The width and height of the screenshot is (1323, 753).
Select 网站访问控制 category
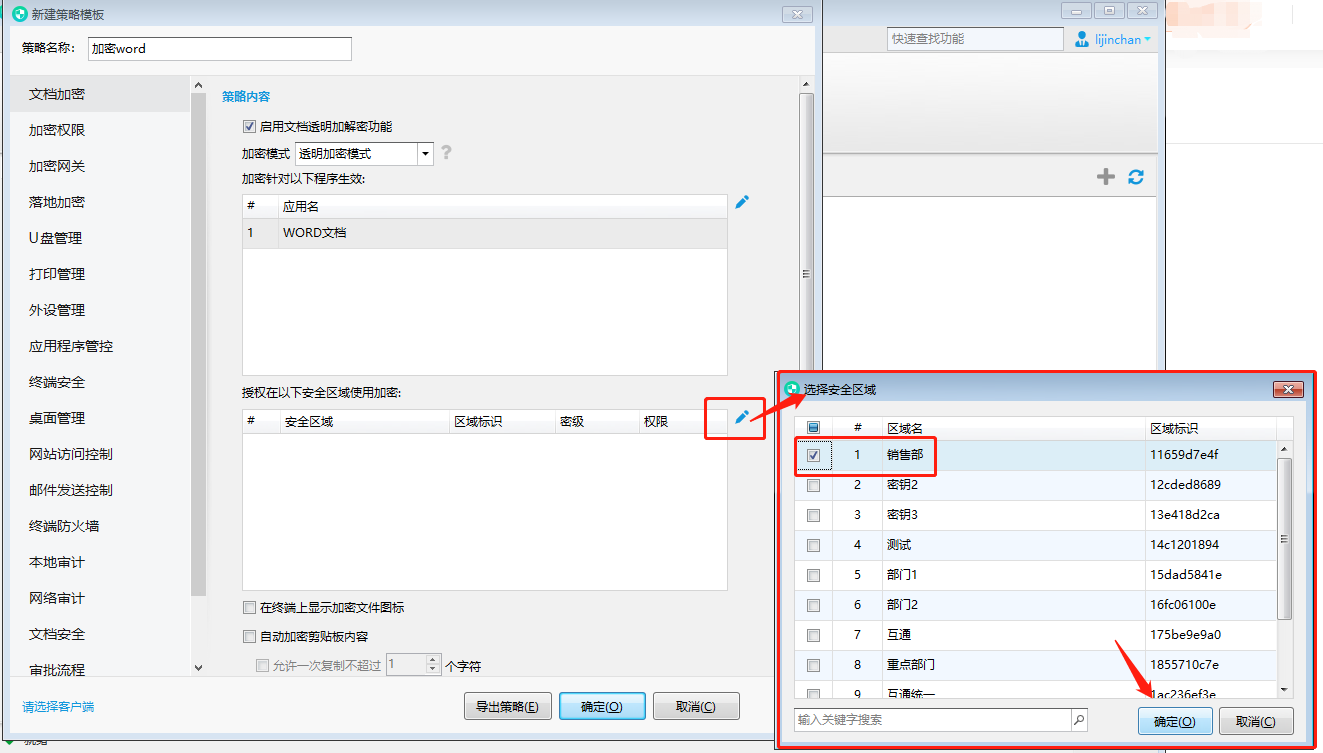pos(100,454)
